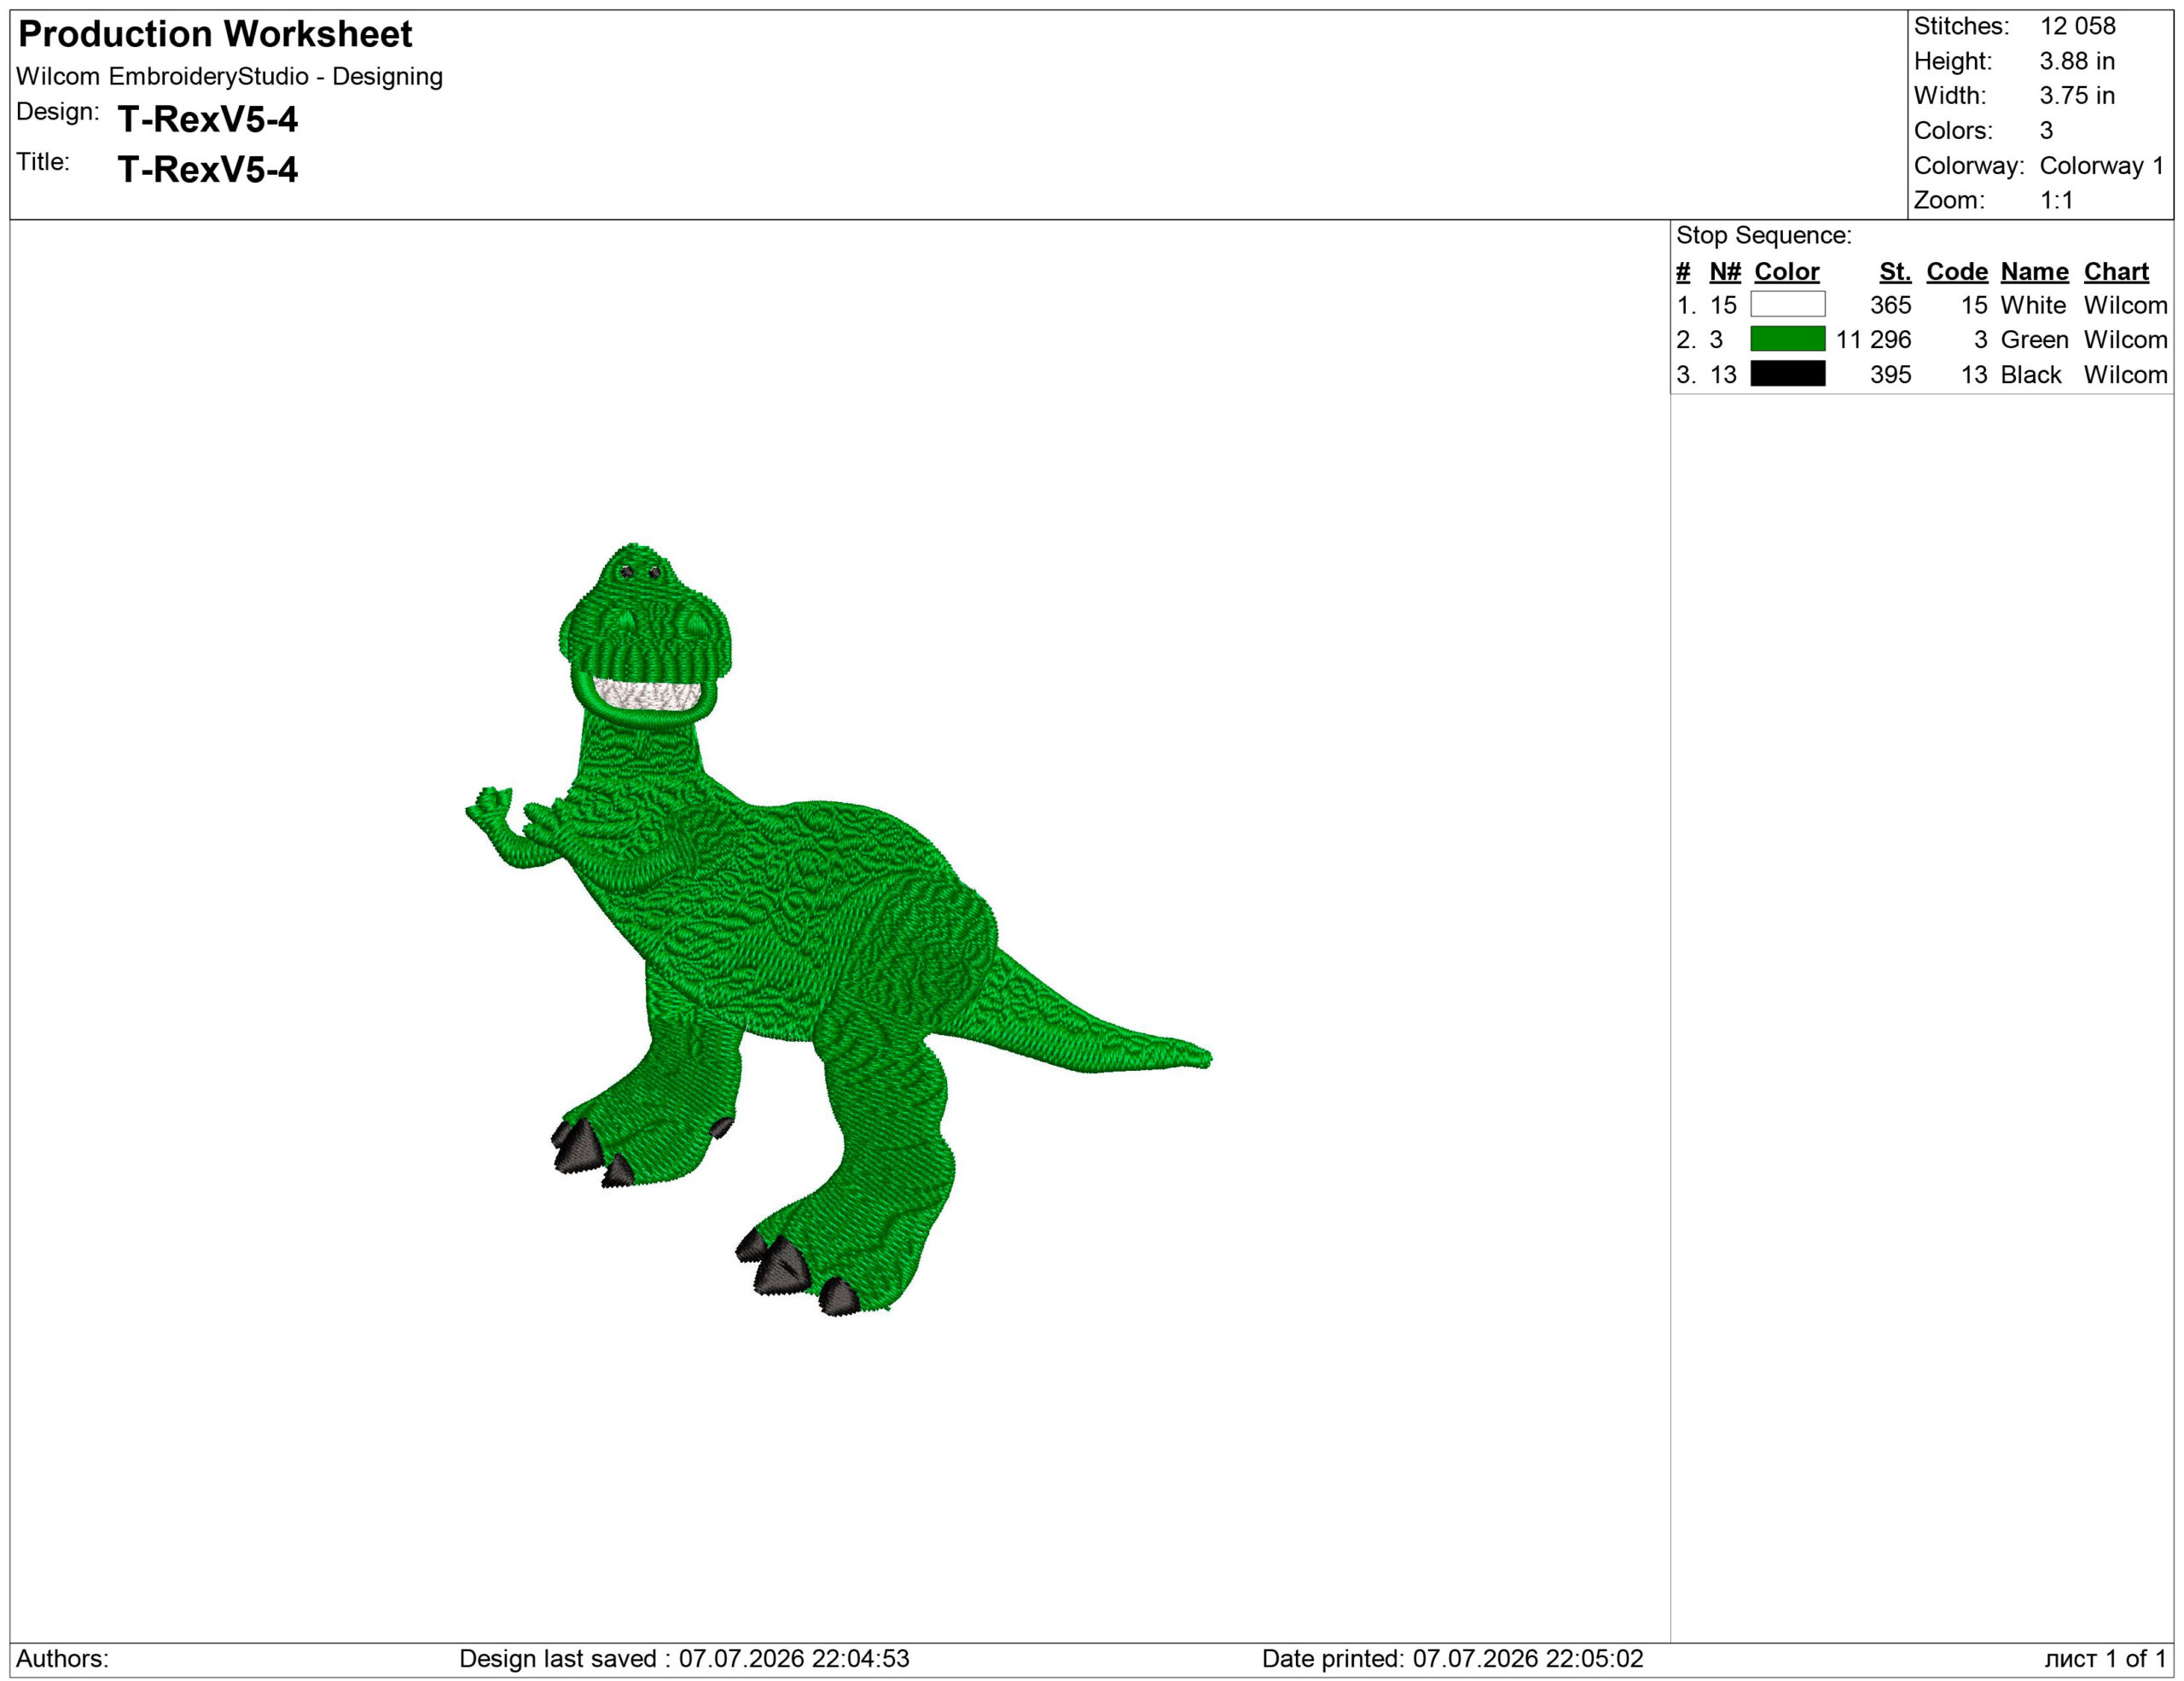Click the 'Production Worksheet' heading

215,34
